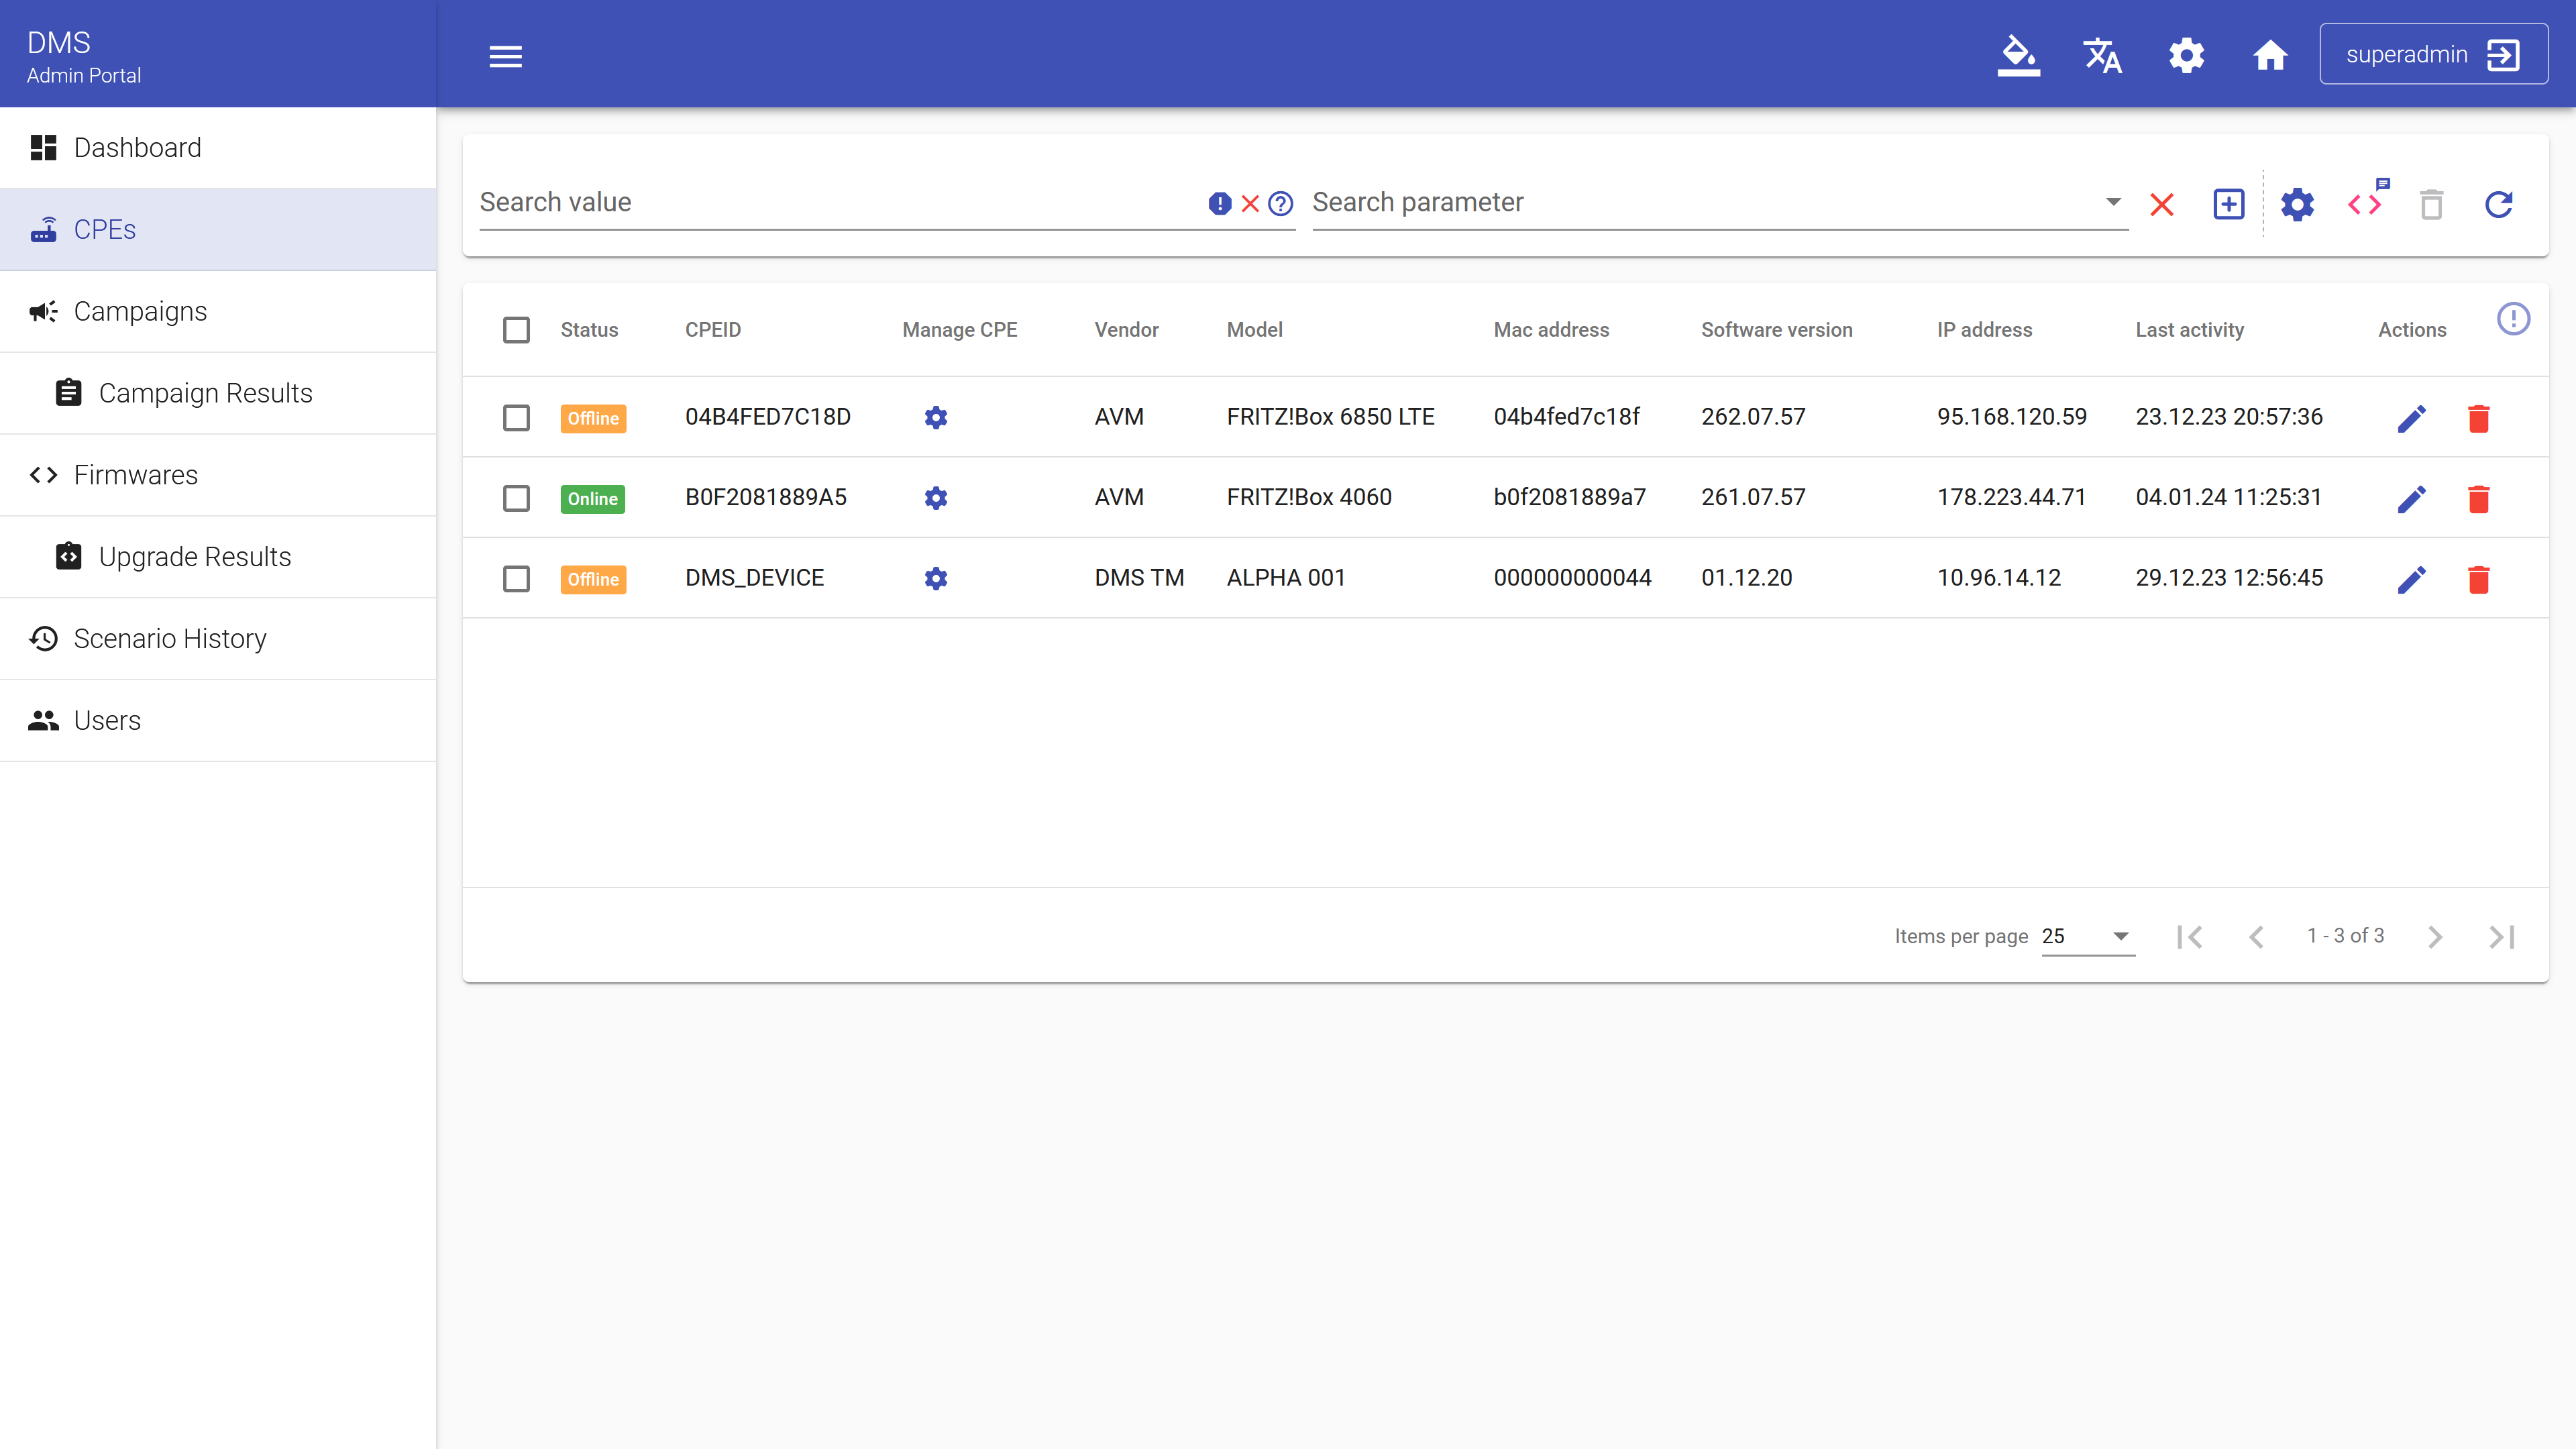Open the scripts code icon in toolbar

pos(2365,204)
